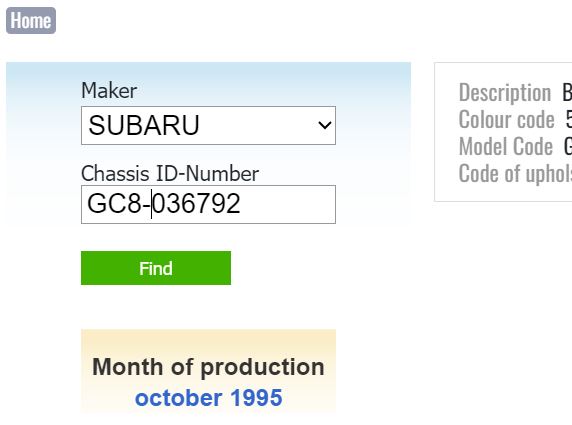The image size is (572, 425).
Task: Open the Maker dropdown showing SUBARU
Action: (x=208, y=125)
